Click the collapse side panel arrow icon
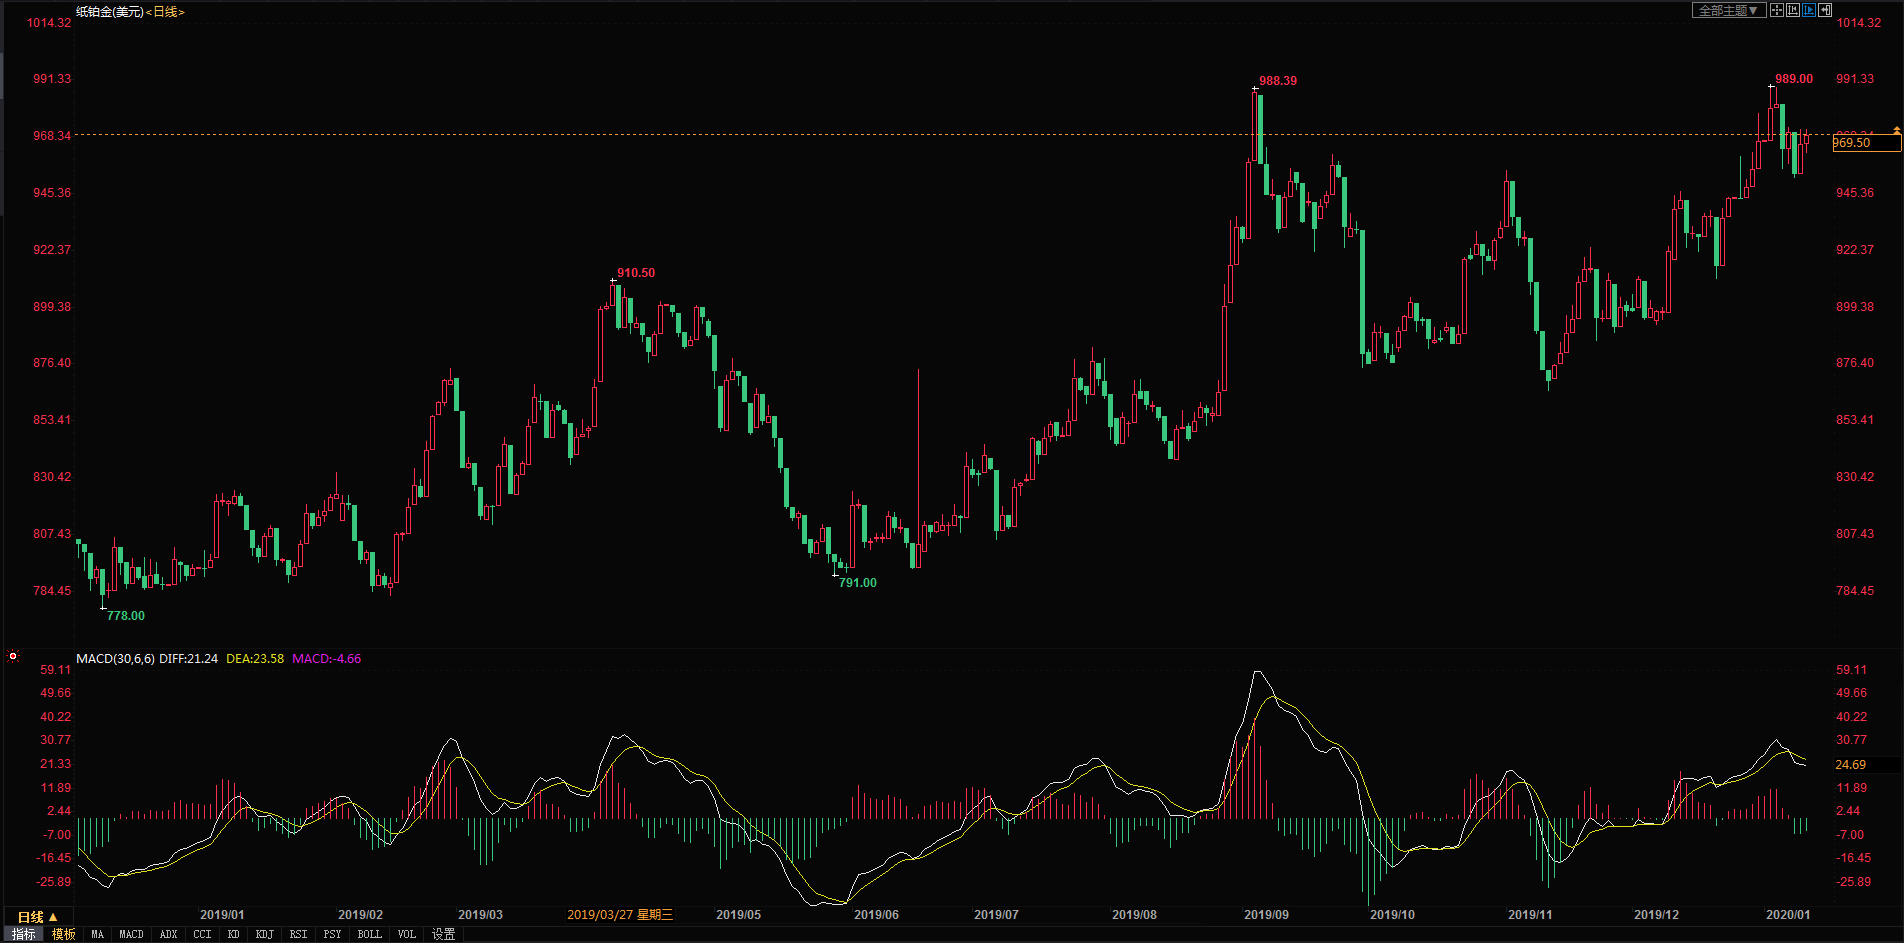Screen dimensions: 1904x943 pos(1825,10)
